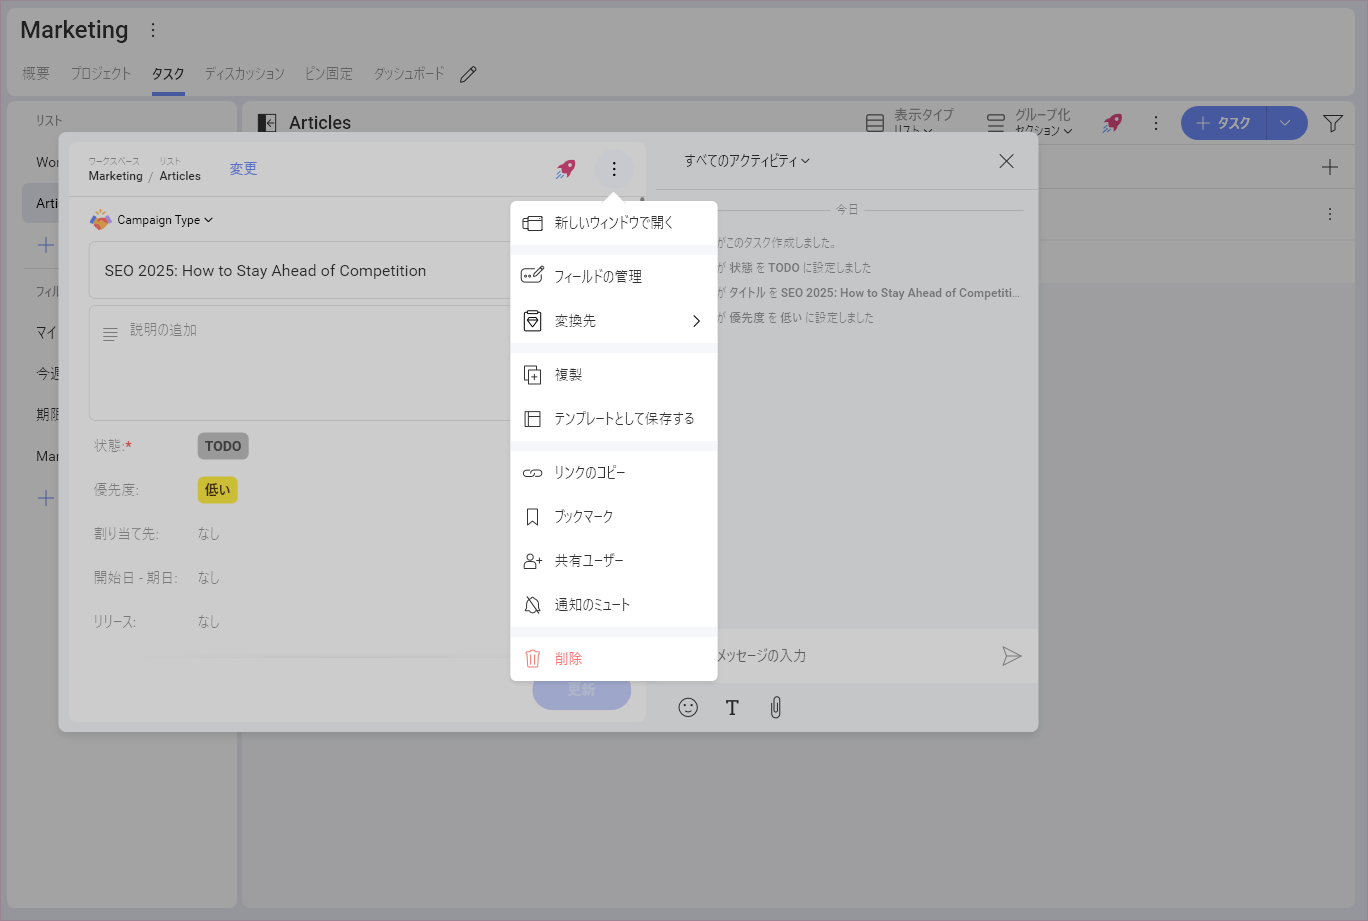Open 表示タイプ view type dropdown
Image resolution: width=1368 pixels, height=921 pixels.
click(x=909, y=123)
